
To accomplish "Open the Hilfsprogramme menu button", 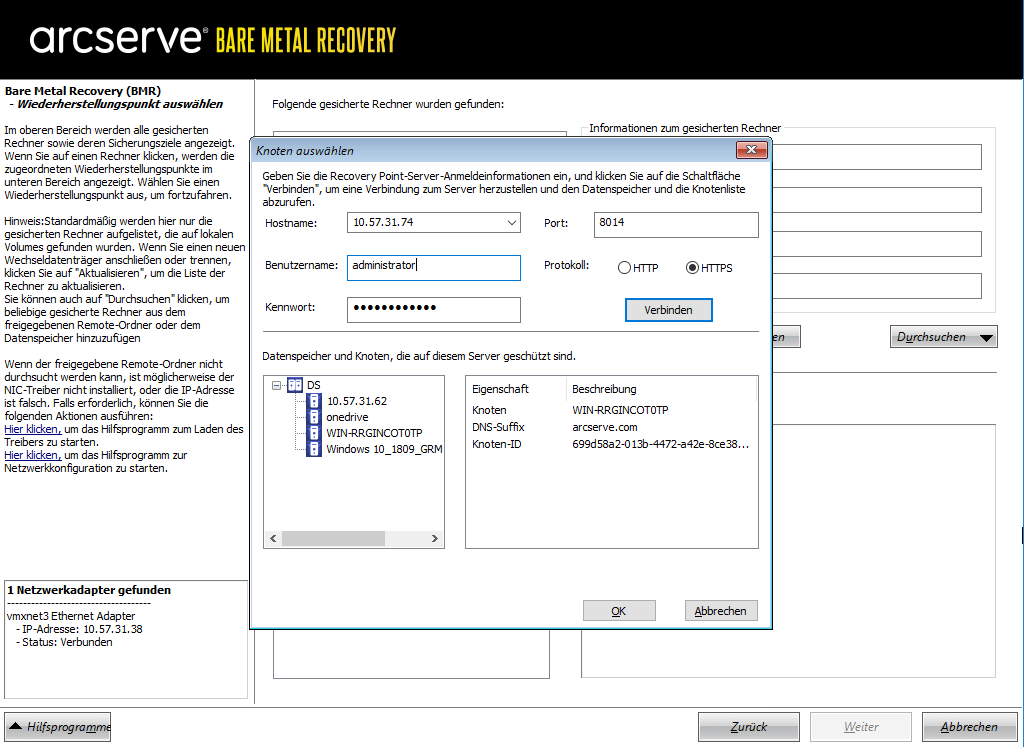I will [57, 727].
